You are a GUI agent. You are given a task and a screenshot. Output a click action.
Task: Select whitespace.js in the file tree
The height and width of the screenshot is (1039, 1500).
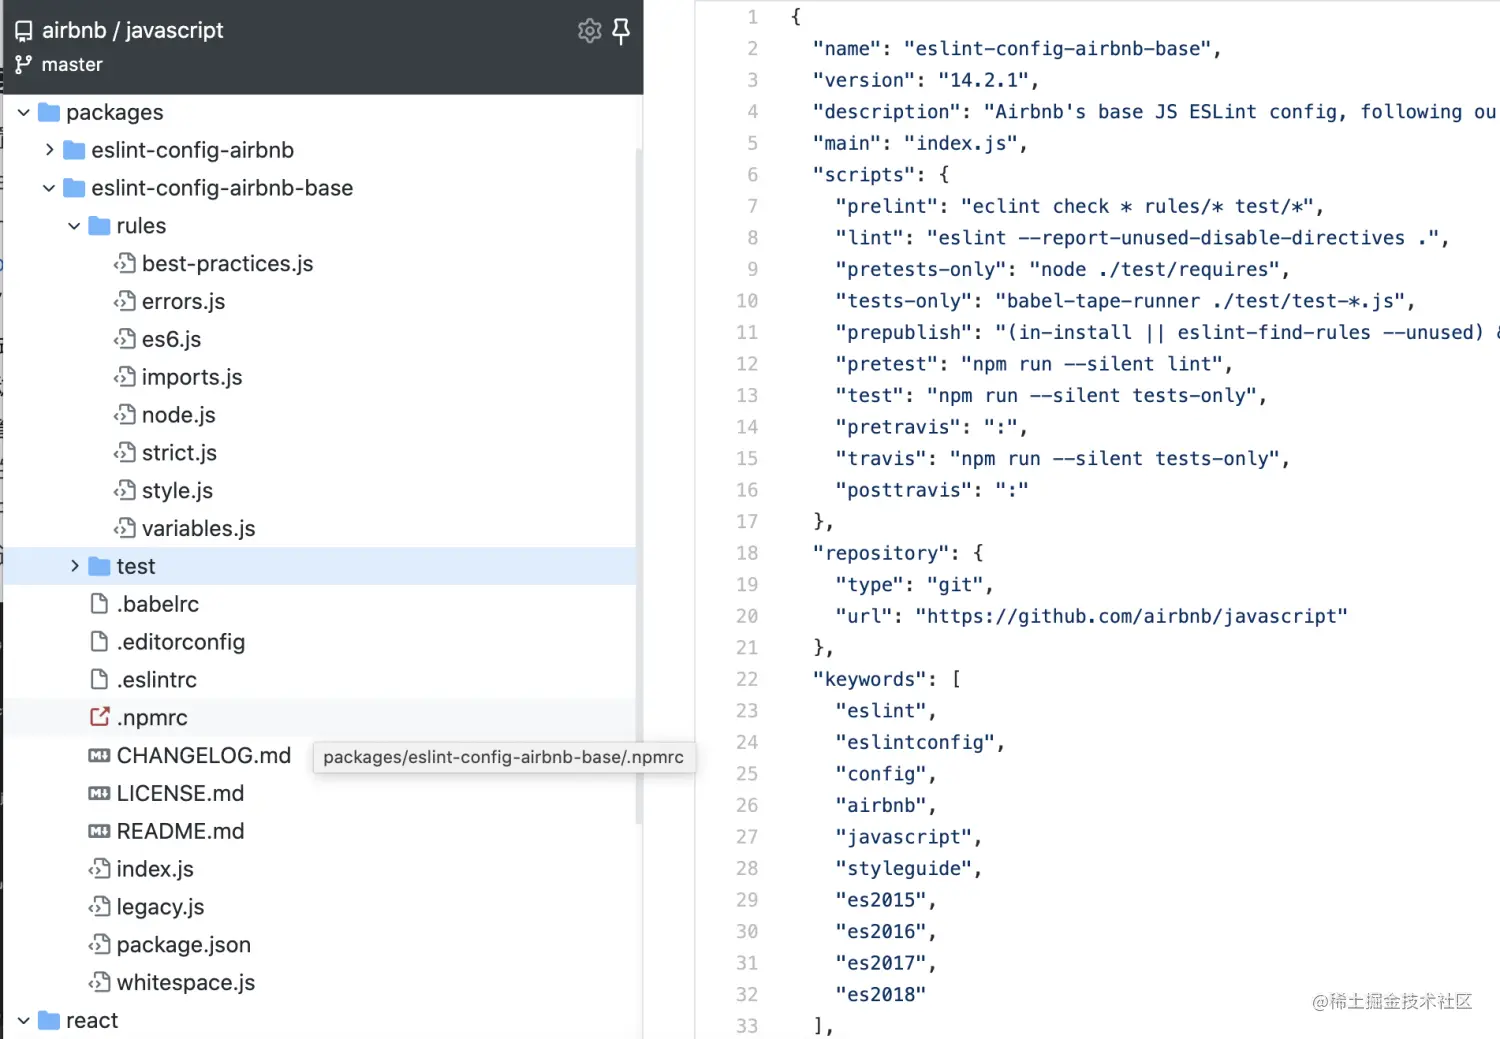(x=185, y=983)
